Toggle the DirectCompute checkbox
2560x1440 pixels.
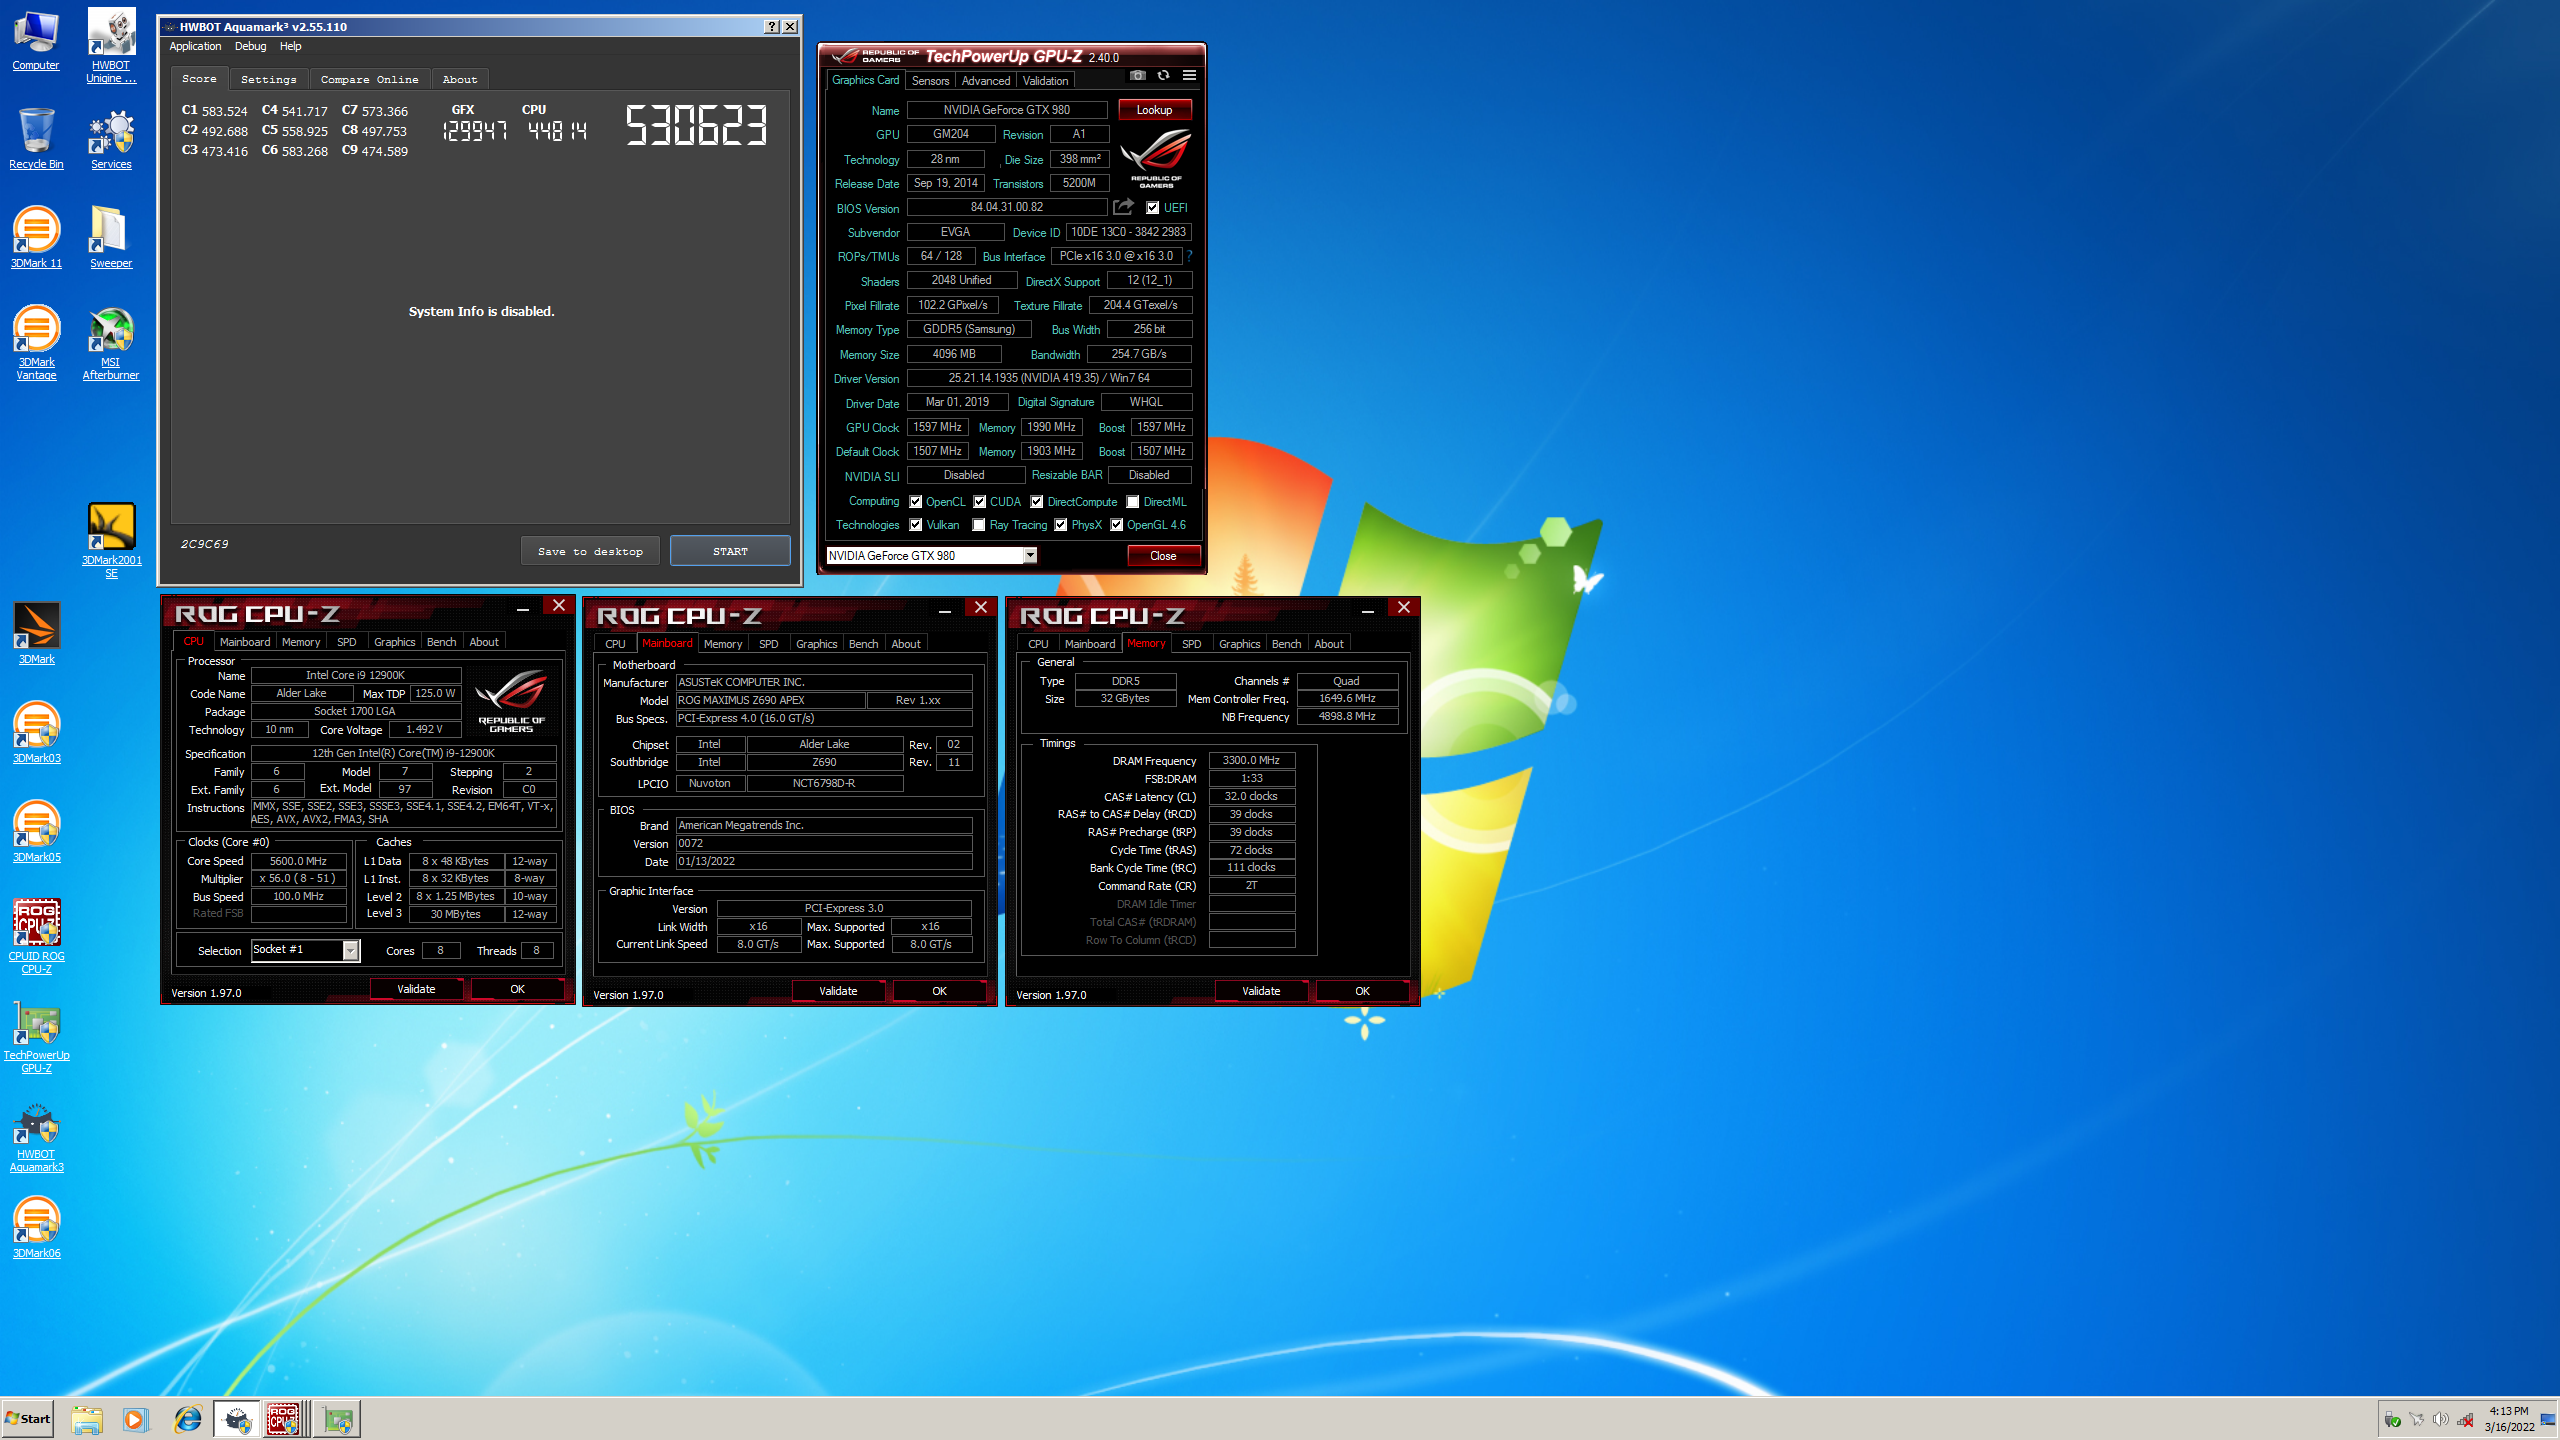(1037, 502)
